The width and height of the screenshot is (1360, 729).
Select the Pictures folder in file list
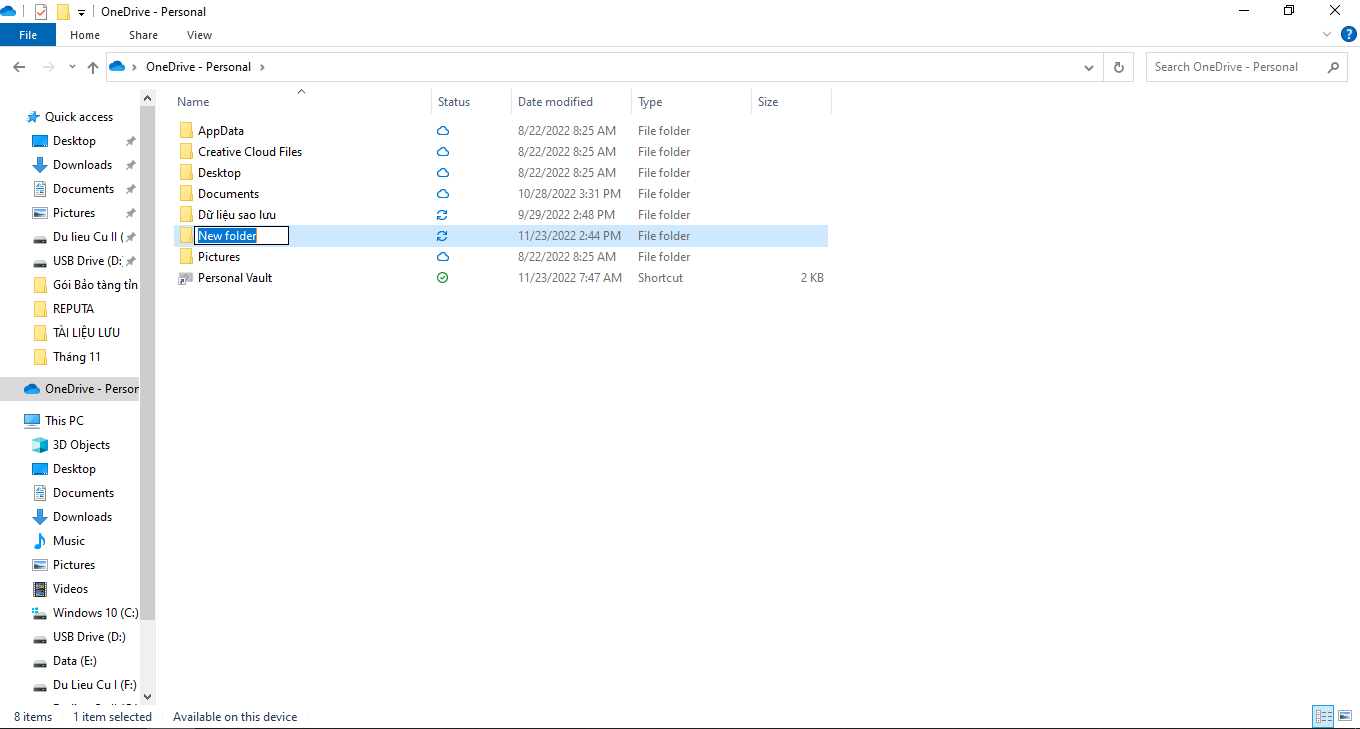coord(219,257)
